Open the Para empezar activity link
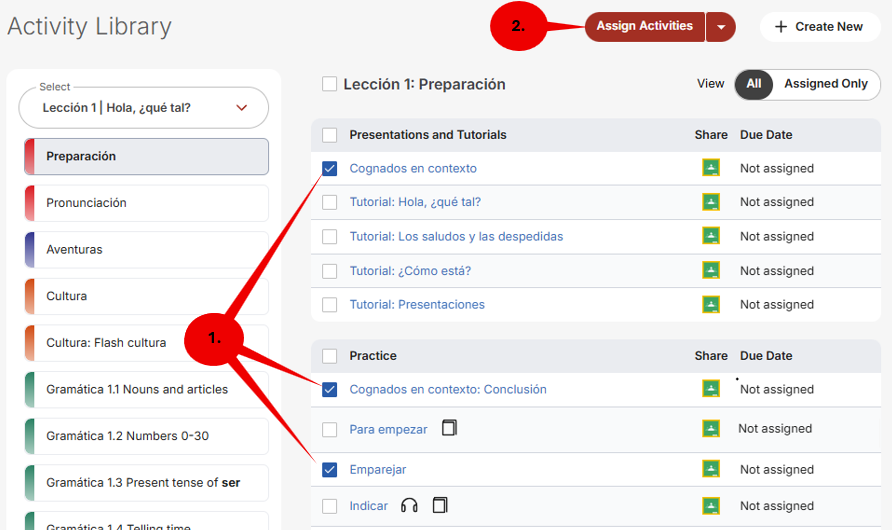The height and width of the screenshot is (530, 892). coord(388,429)
